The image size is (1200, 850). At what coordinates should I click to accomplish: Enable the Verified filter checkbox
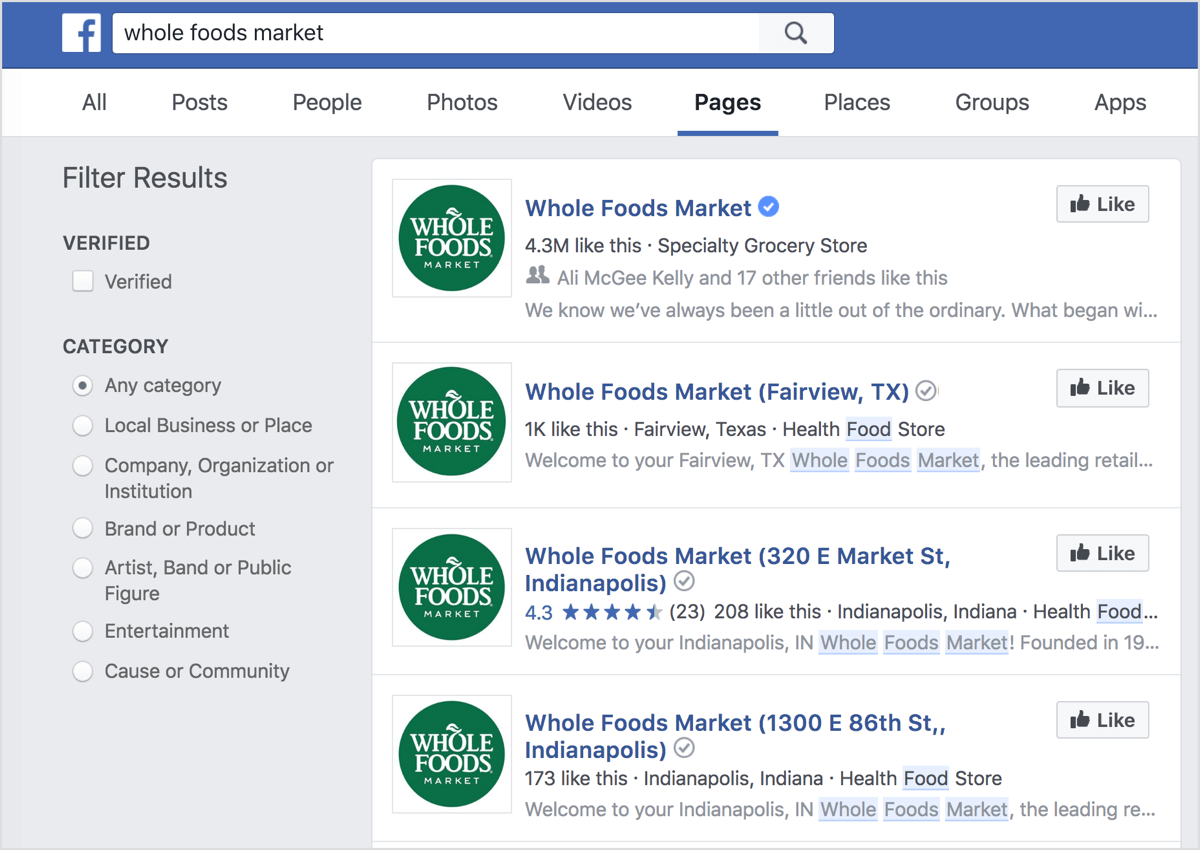tap(83, 282)
